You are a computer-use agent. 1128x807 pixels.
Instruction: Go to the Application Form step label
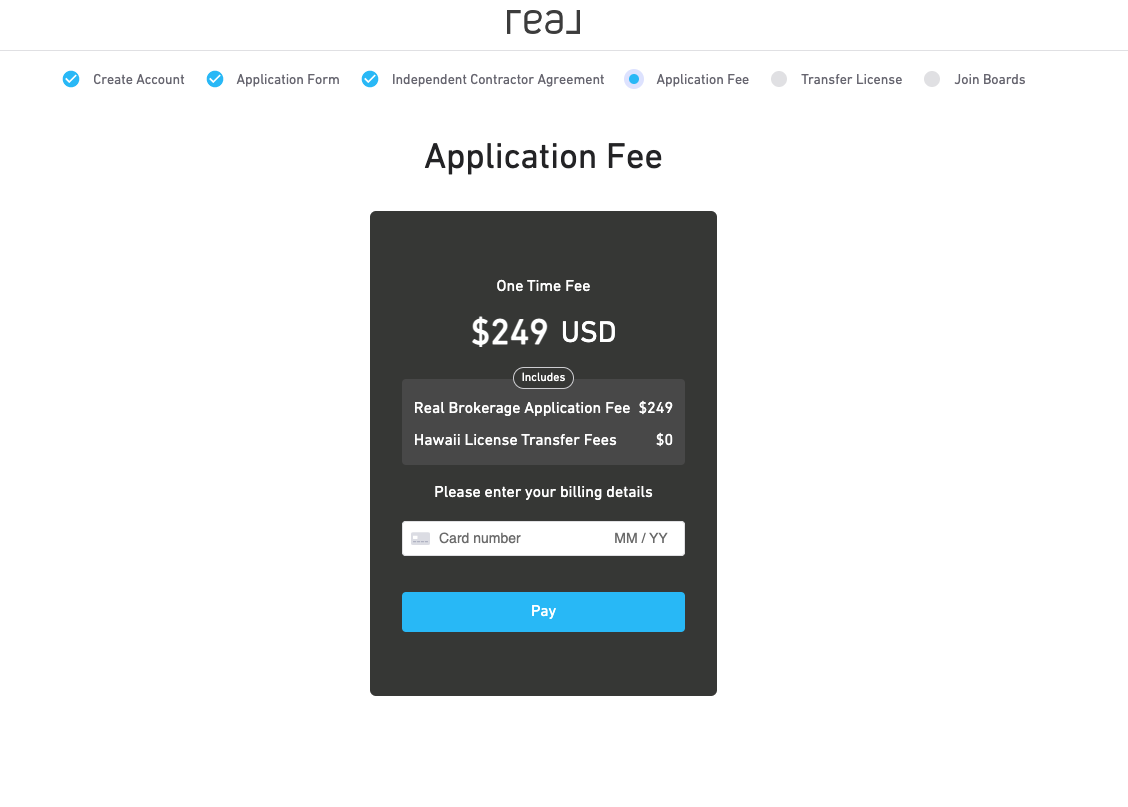tap(288, 79)
